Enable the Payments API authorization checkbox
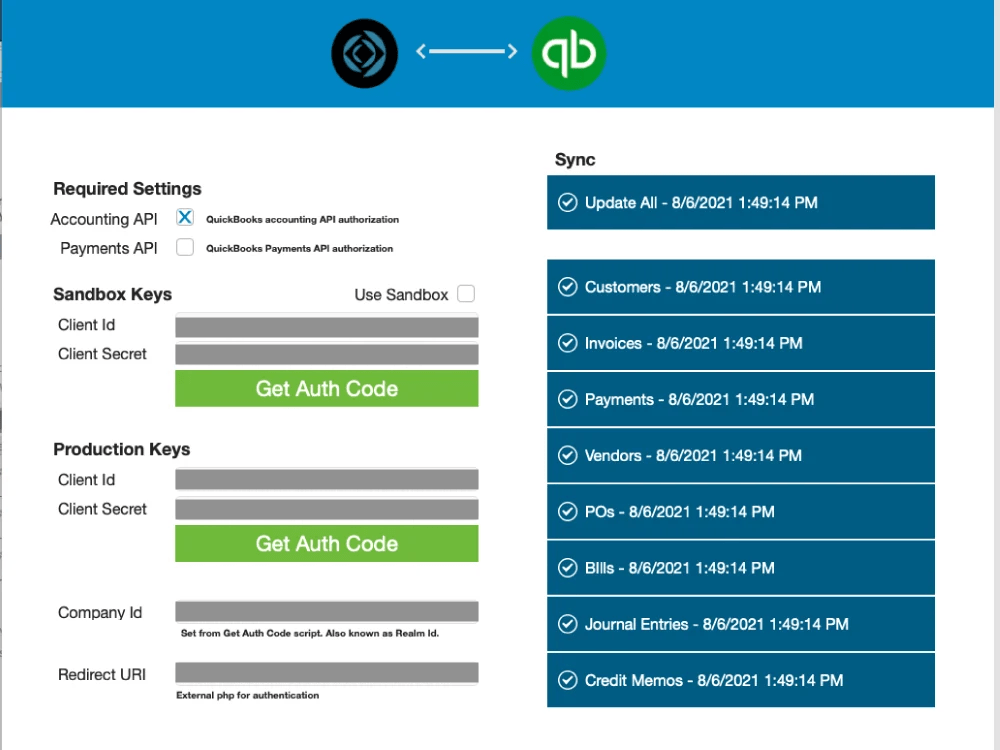The width and height of the screenshot is (1000, 750). click(x=184, y=246)
